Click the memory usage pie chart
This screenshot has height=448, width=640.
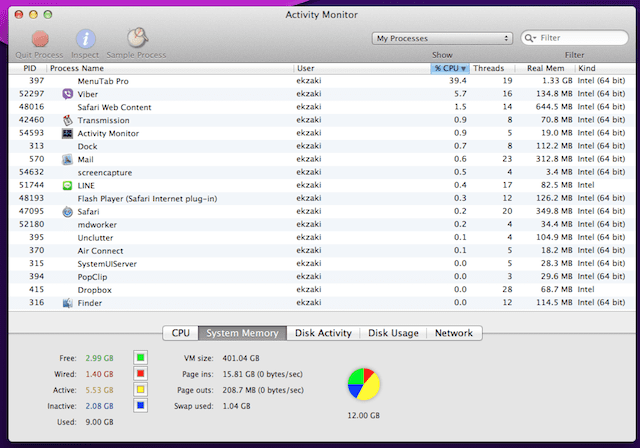click(x=364, y=384)
